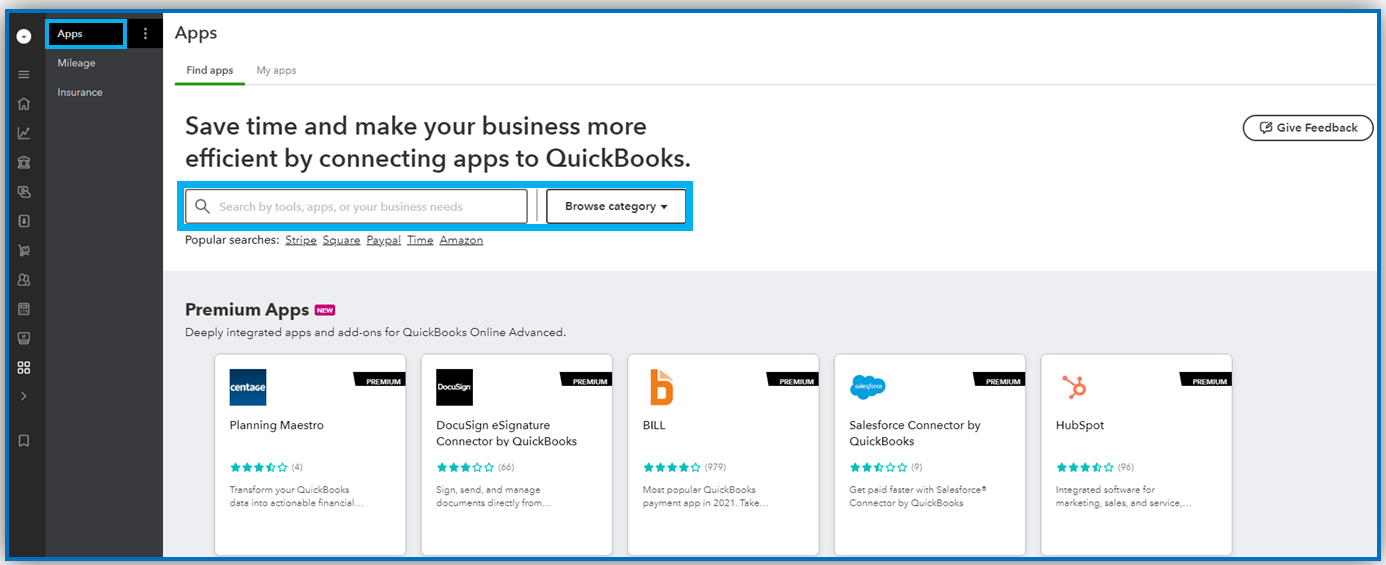Select Apps in the side menu
The height and width of the screenshot is (565, 1386).
click(86, 34)
